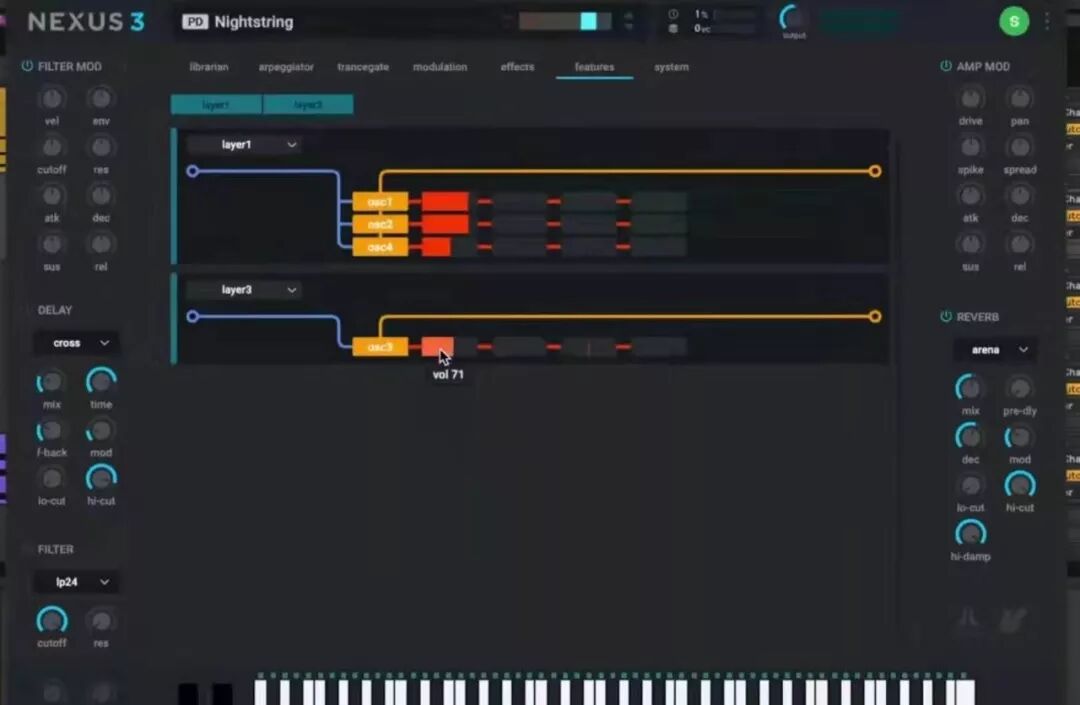The width and height of the screenshot is (1080, 705).
Task: Click the Filter Mod vel knob
Action: point(52,98)
